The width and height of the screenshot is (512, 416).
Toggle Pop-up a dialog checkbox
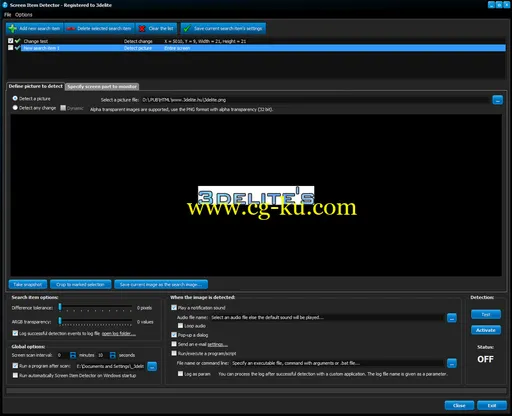(x=174, y=335)
